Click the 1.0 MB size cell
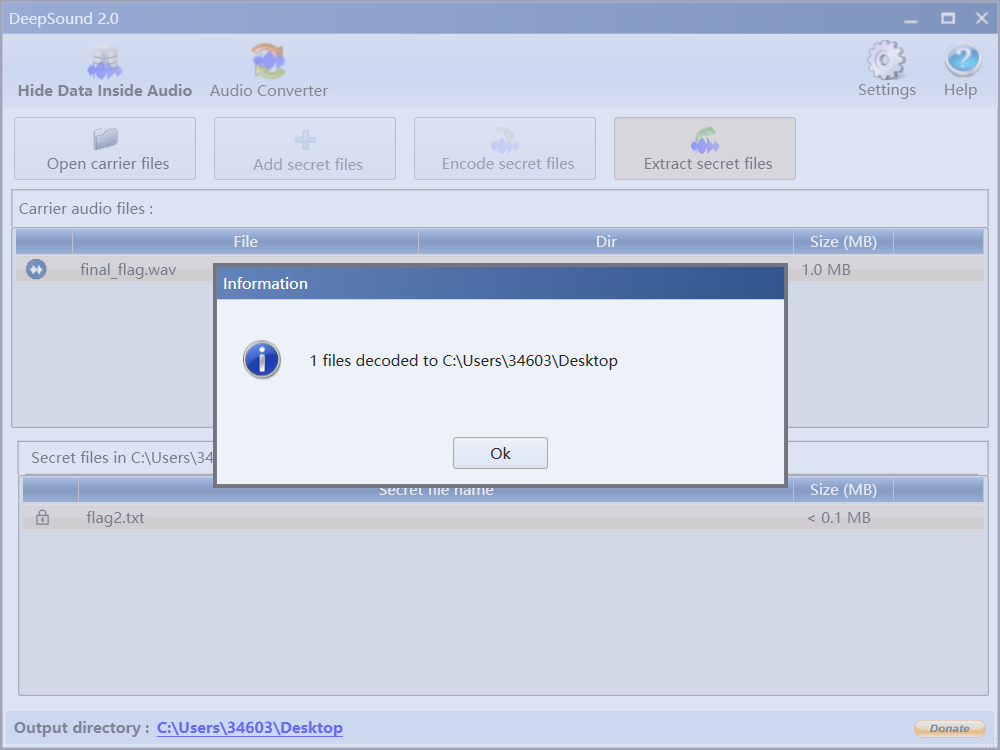The height and width of the screenshot is (750, 1000). pyautogui.click(x=826, y=270)
